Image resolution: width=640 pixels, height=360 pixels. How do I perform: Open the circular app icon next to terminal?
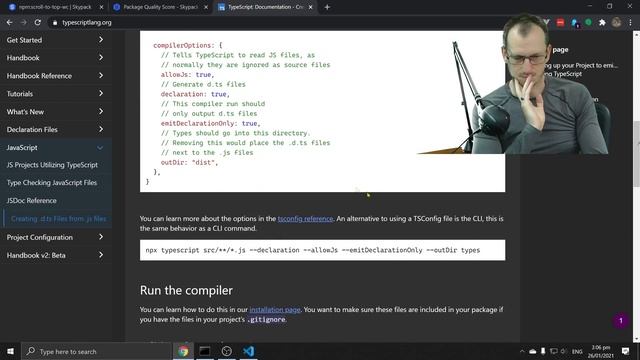click(227, 351)
